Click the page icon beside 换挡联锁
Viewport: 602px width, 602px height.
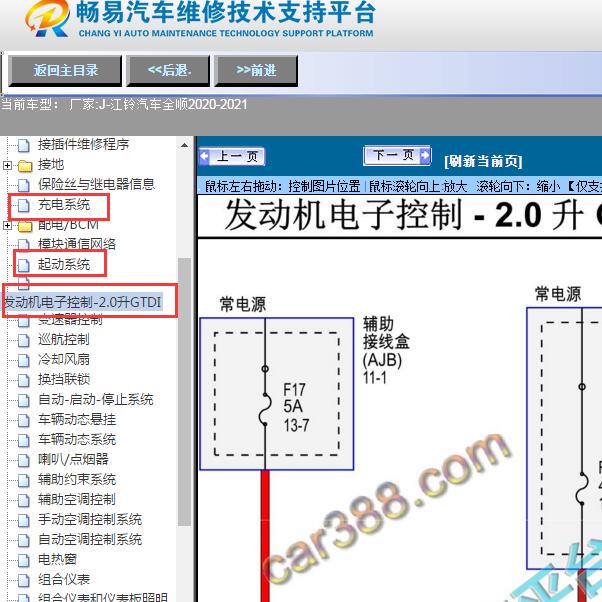click(24, 380)
